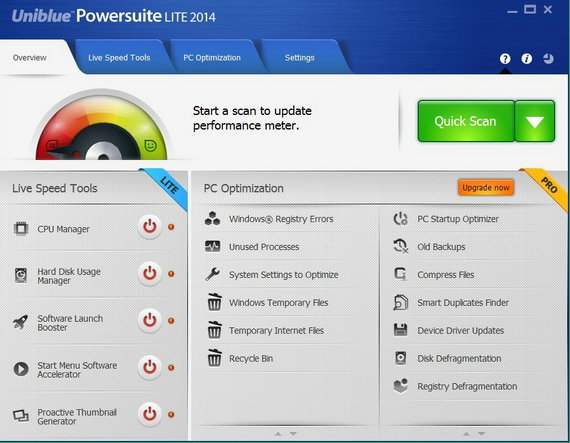Select Old Backups text
The height and width of the screenshot is (443, 570).
pyautogui.click(x=441, y=247)
